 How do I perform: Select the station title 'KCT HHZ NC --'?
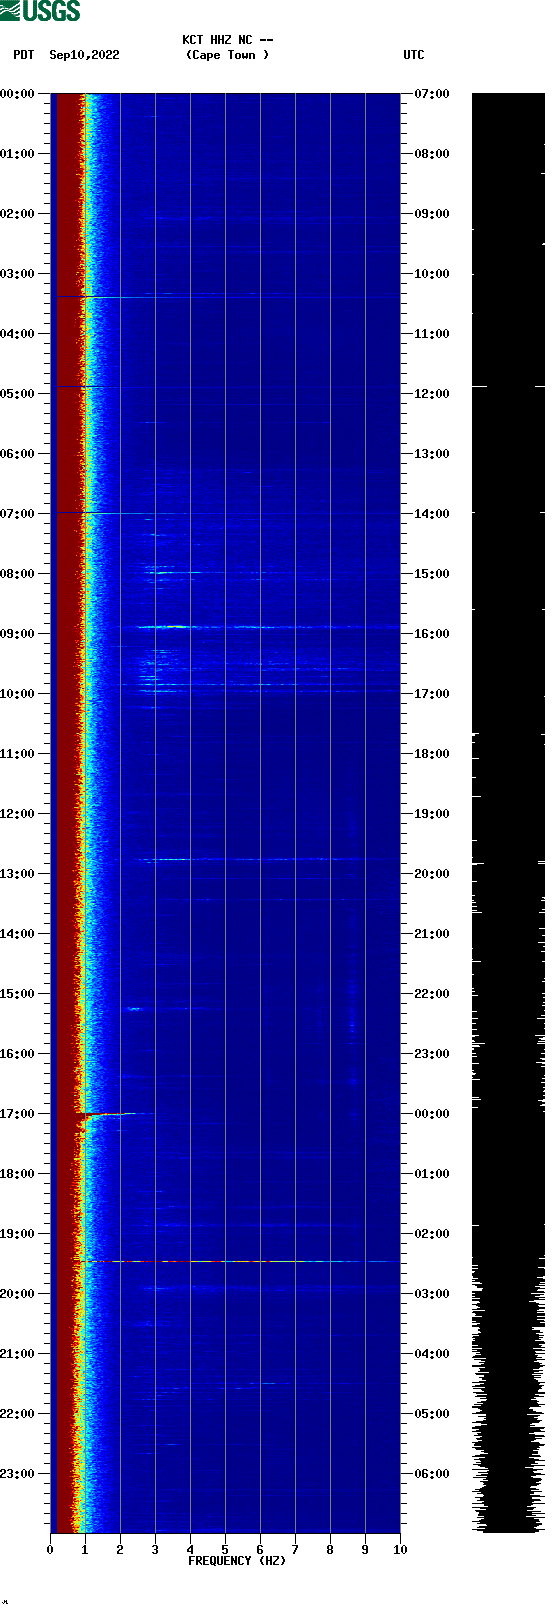pyautogui.click(x=228, y=40)
